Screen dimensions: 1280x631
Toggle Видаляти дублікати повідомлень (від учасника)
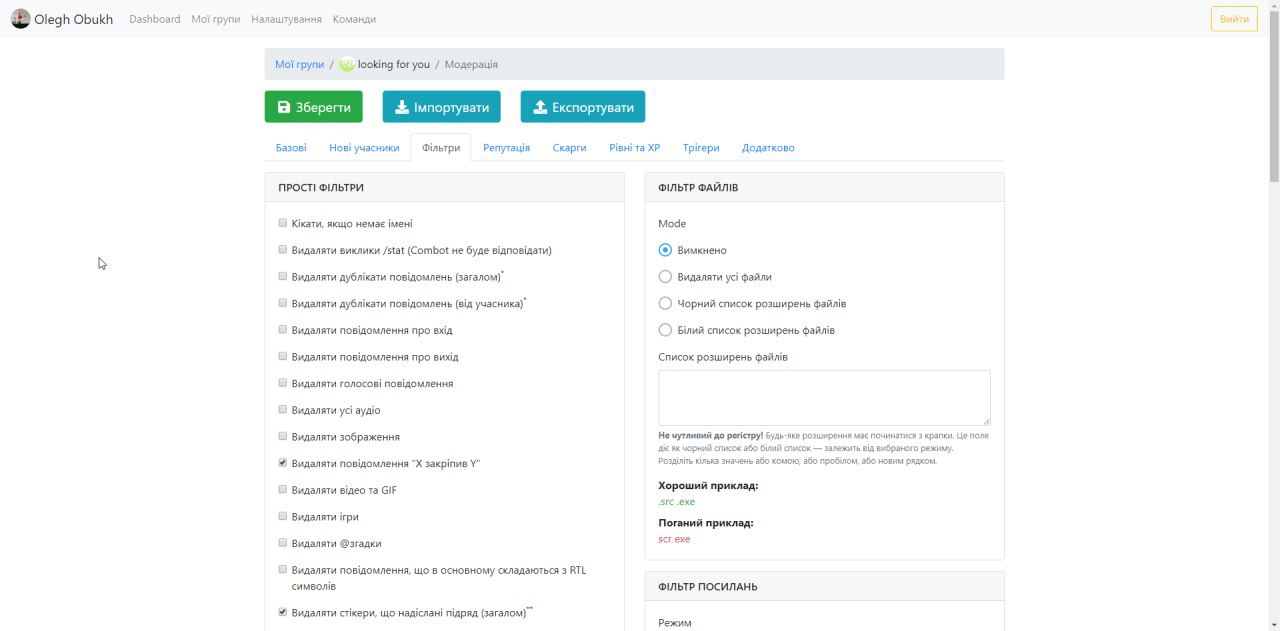point(283,303)
